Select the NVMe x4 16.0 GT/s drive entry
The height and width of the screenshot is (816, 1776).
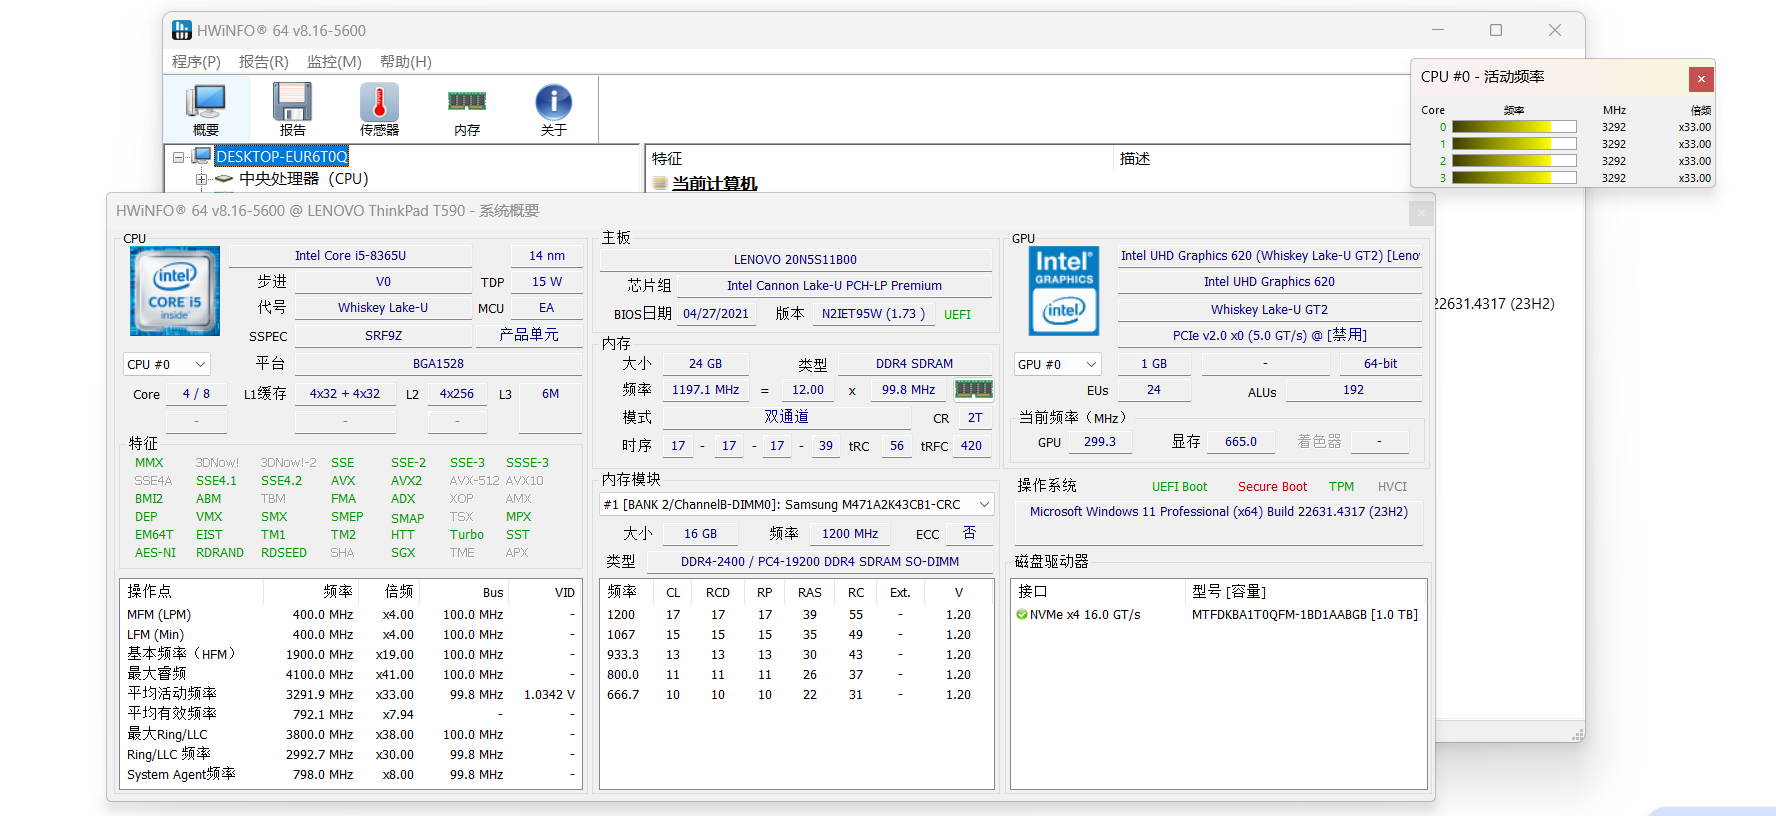1085,615
